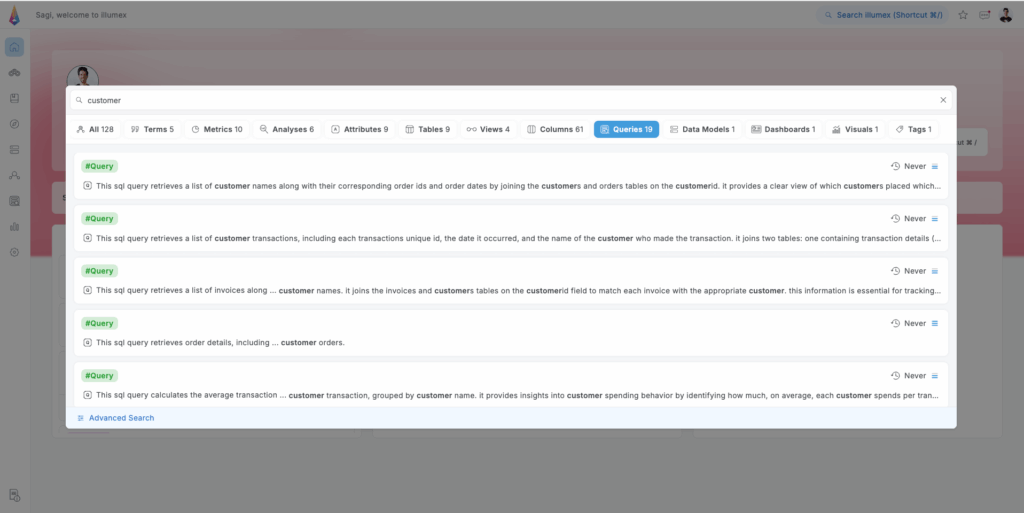Viewport: 1024px width, 513px height.
Task: Click the Home icon in left sidebar
Action: pyautogui.click(x=14, y=47)
